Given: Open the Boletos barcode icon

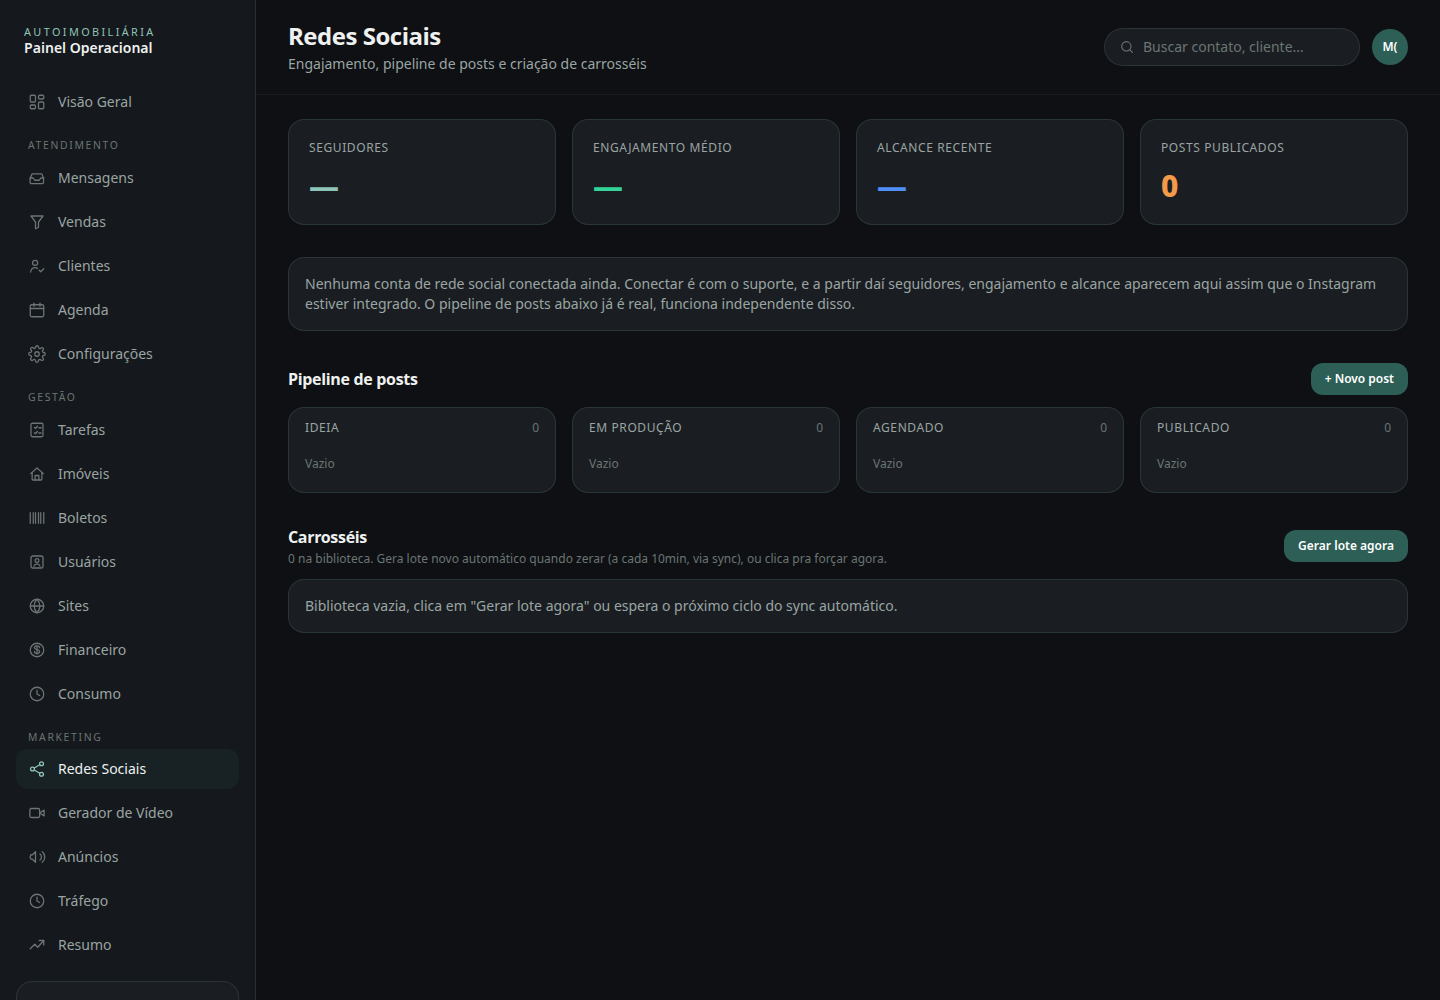Looking at the screenshot, I should pyautogui.click(x=37, y=518).
